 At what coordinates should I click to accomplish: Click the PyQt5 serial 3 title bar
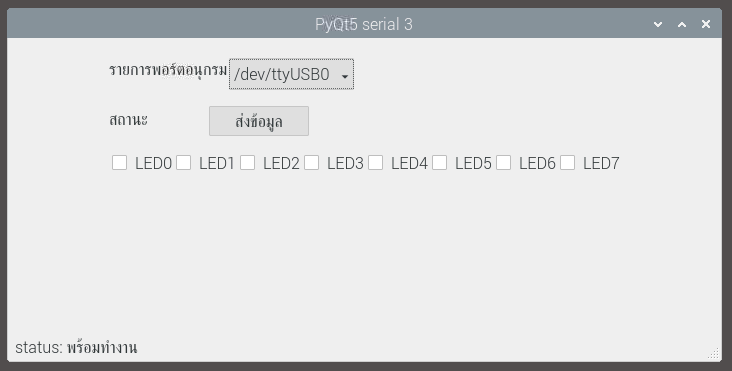coord(364,23)
